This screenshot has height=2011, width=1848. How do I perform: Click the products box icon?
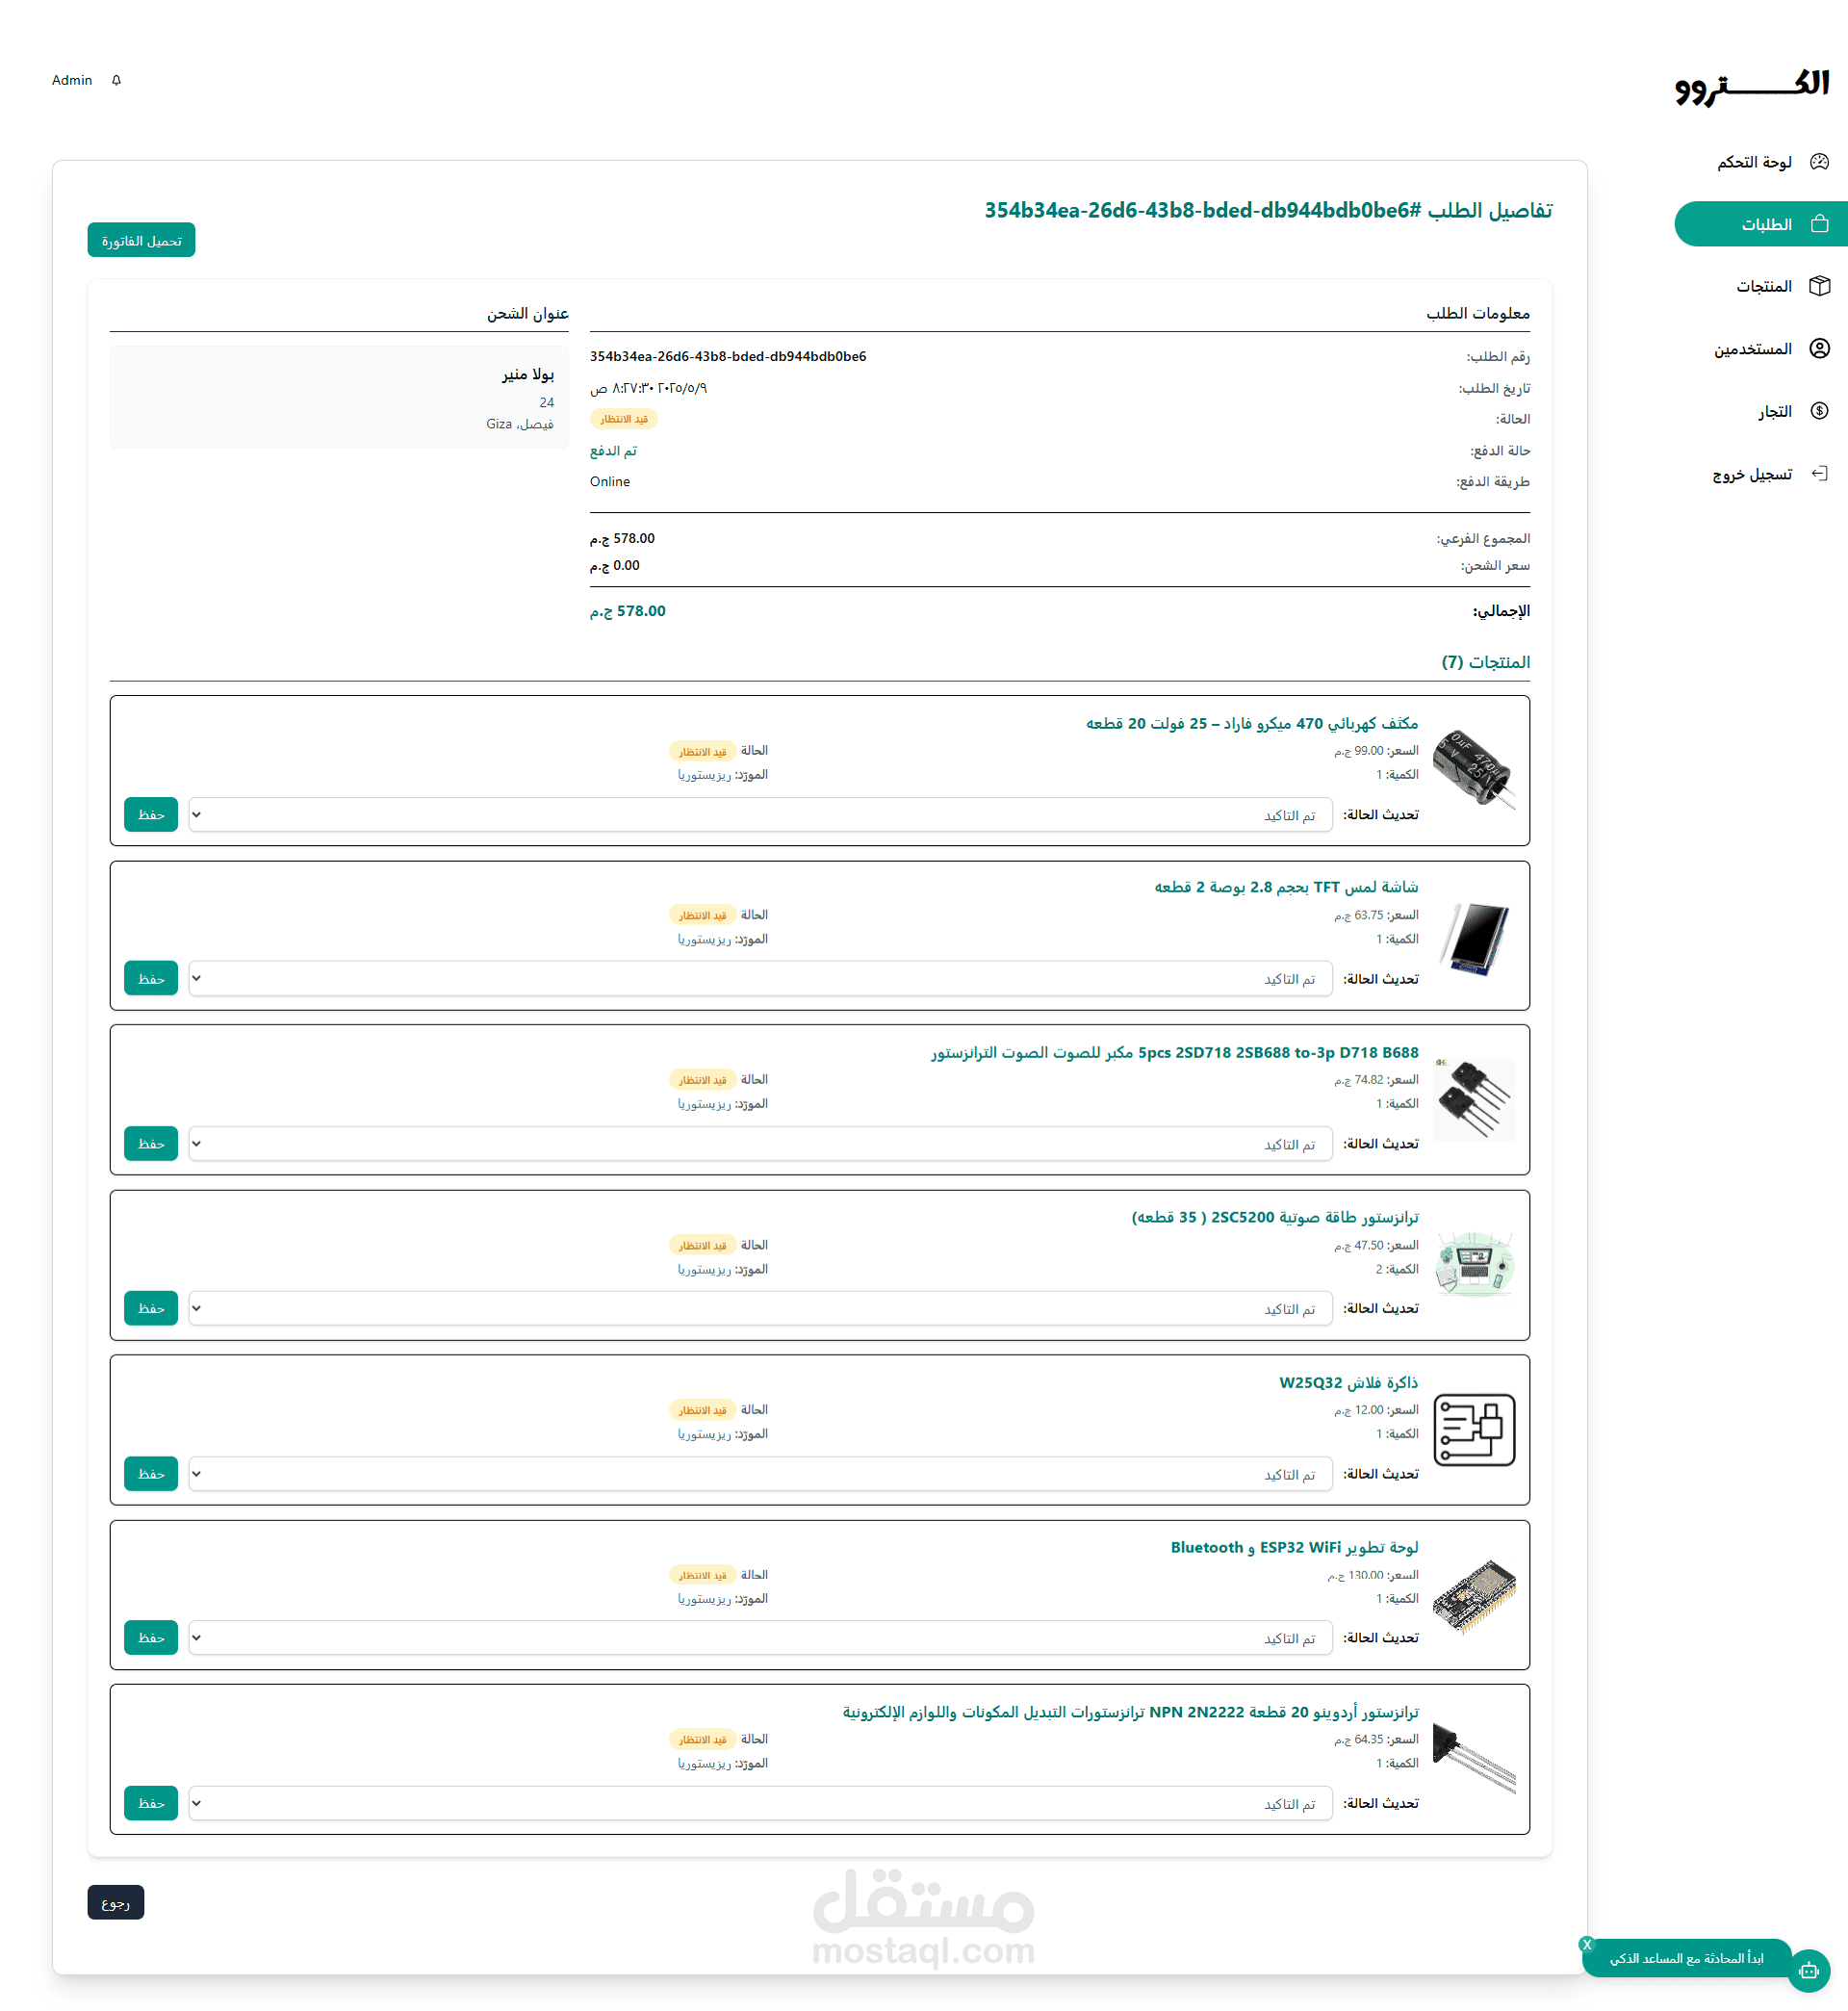[1819, 286]
